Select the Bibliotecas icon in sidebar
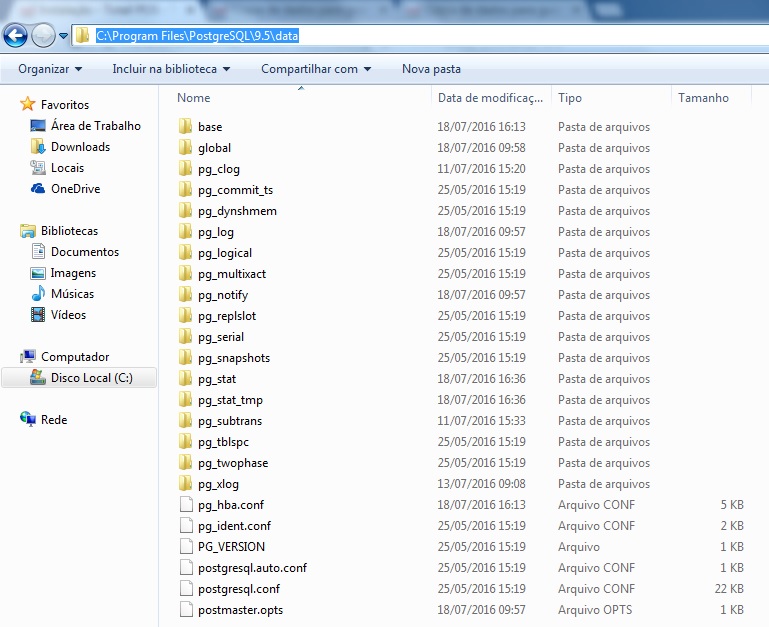Screen dimensions: 769x627 (x=28, y=231)
